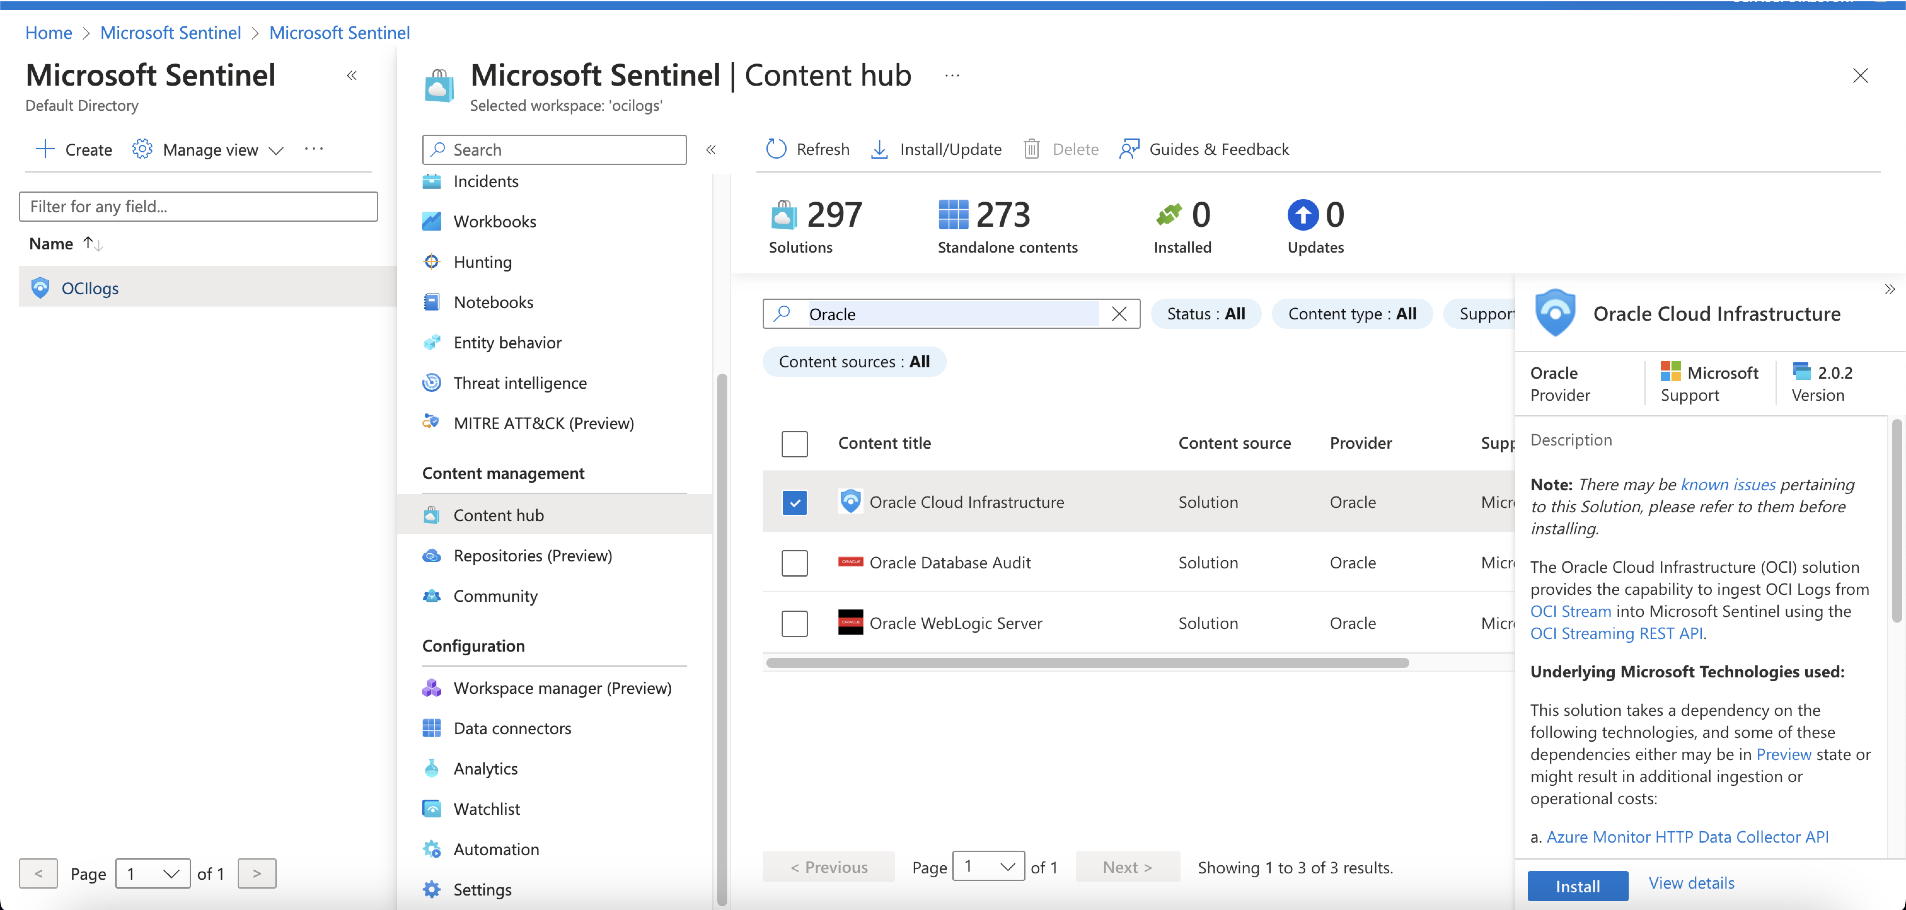This screenshot has width=1906, height=910.
Task: Open the ellipsis more options beside Content hub title
Action: 952,75
